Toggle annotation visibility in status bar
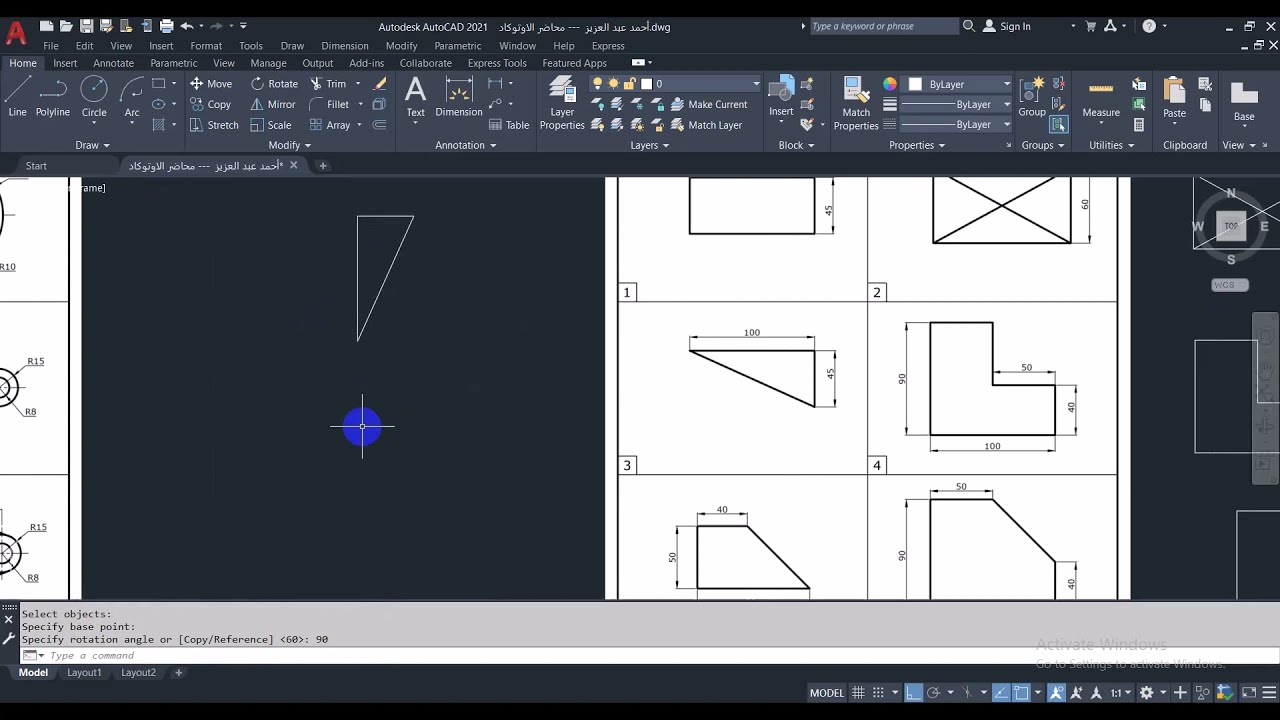Viewport: 1280px width, 720px height. (1056, 692)
